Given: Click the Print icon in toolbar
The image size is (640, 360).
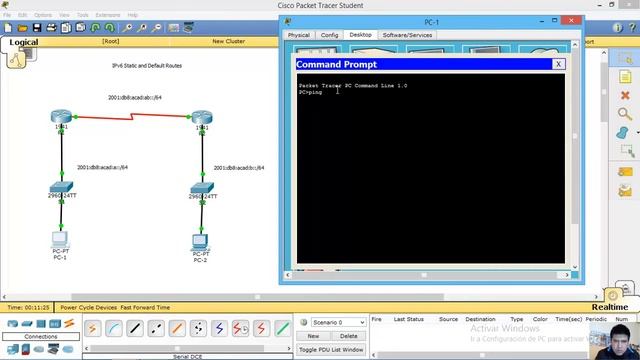Looking at the screenshot, I should pyautogui.click(x=51, y=28).
